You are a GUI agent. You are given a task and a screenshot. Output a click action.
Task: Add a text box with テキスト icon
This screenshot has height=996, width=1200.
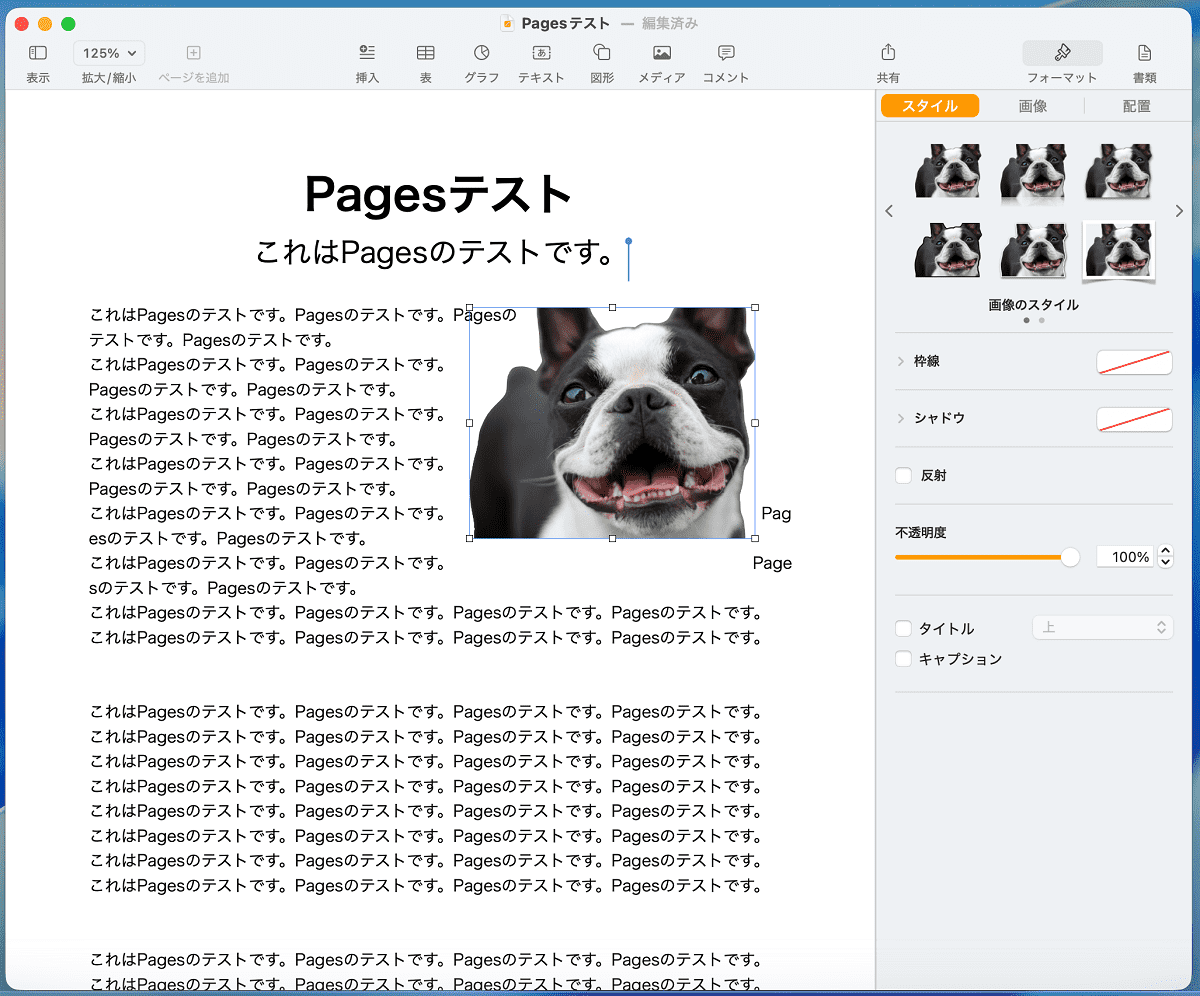point(541,53)
